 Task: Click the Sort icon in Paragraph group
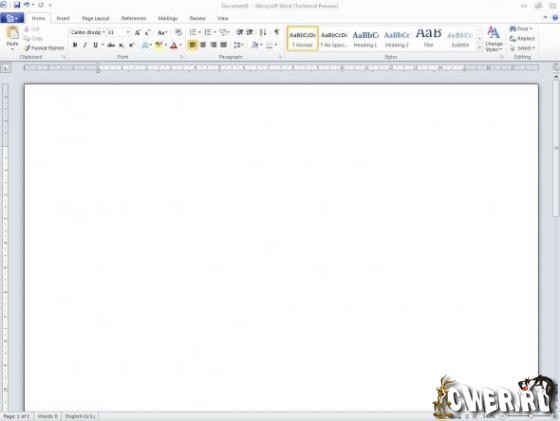pos(263,32)
